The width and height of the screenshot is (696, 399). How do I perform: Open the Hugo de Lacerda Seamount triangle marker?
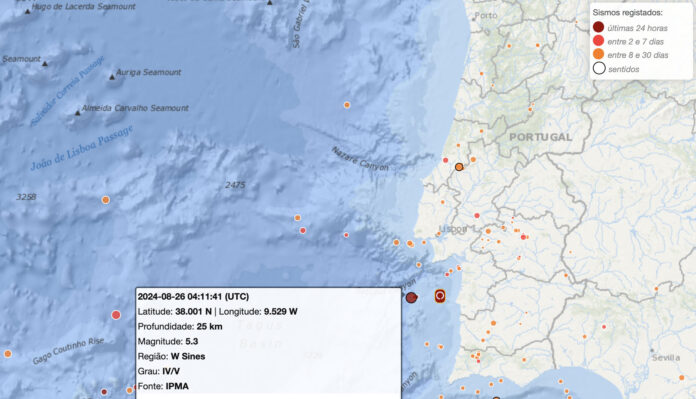[28, 11]
